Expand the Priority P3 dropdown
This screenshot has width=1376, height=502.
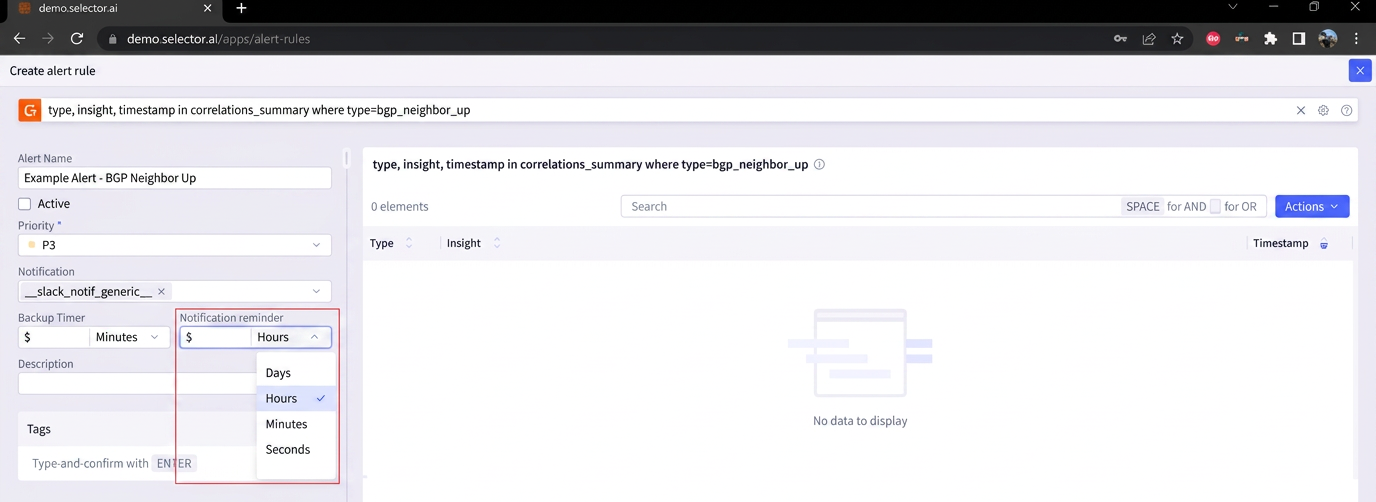coord(175,245)
